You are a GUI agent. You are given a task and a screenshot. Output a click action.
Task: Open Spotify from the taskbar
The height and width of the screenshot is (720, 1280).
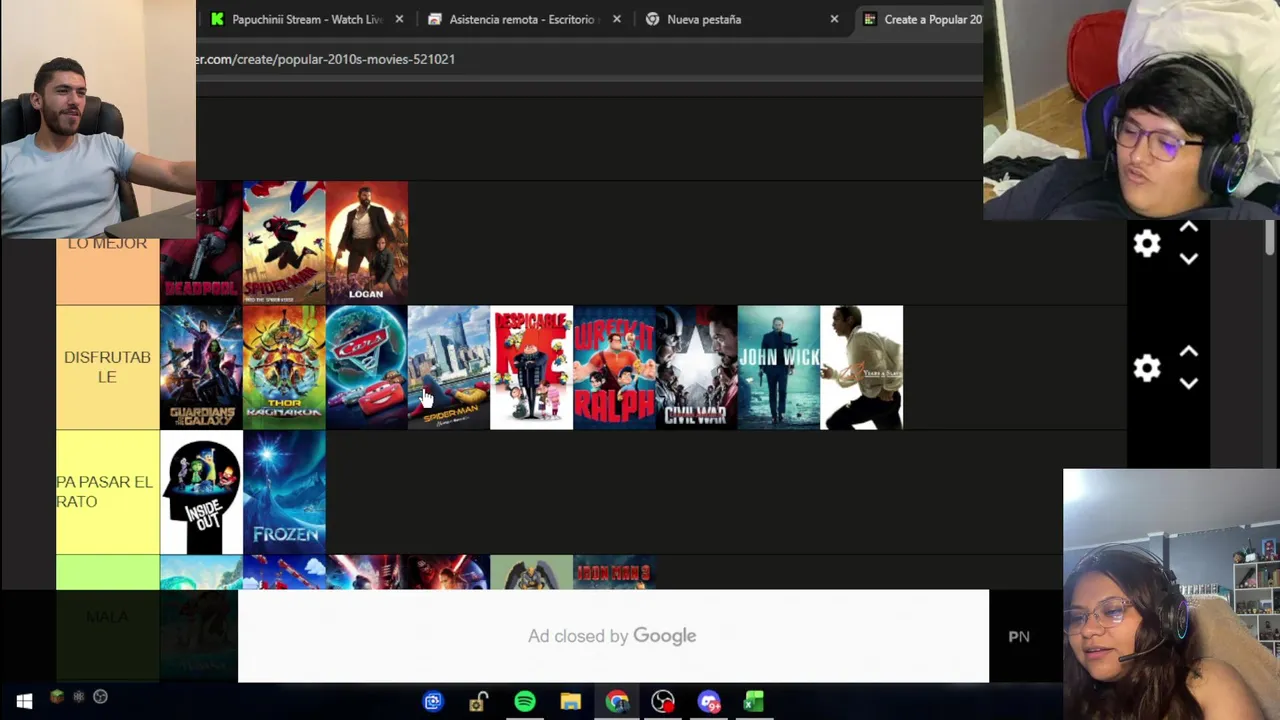tap(525, 702)
